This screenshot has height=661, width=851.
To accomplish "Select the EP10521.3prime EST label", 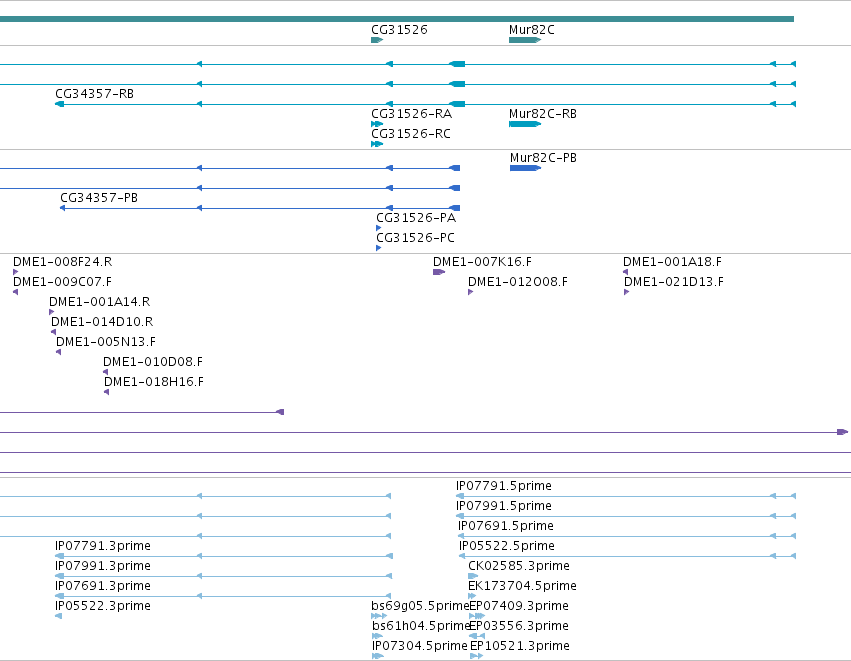I will 520,646.
